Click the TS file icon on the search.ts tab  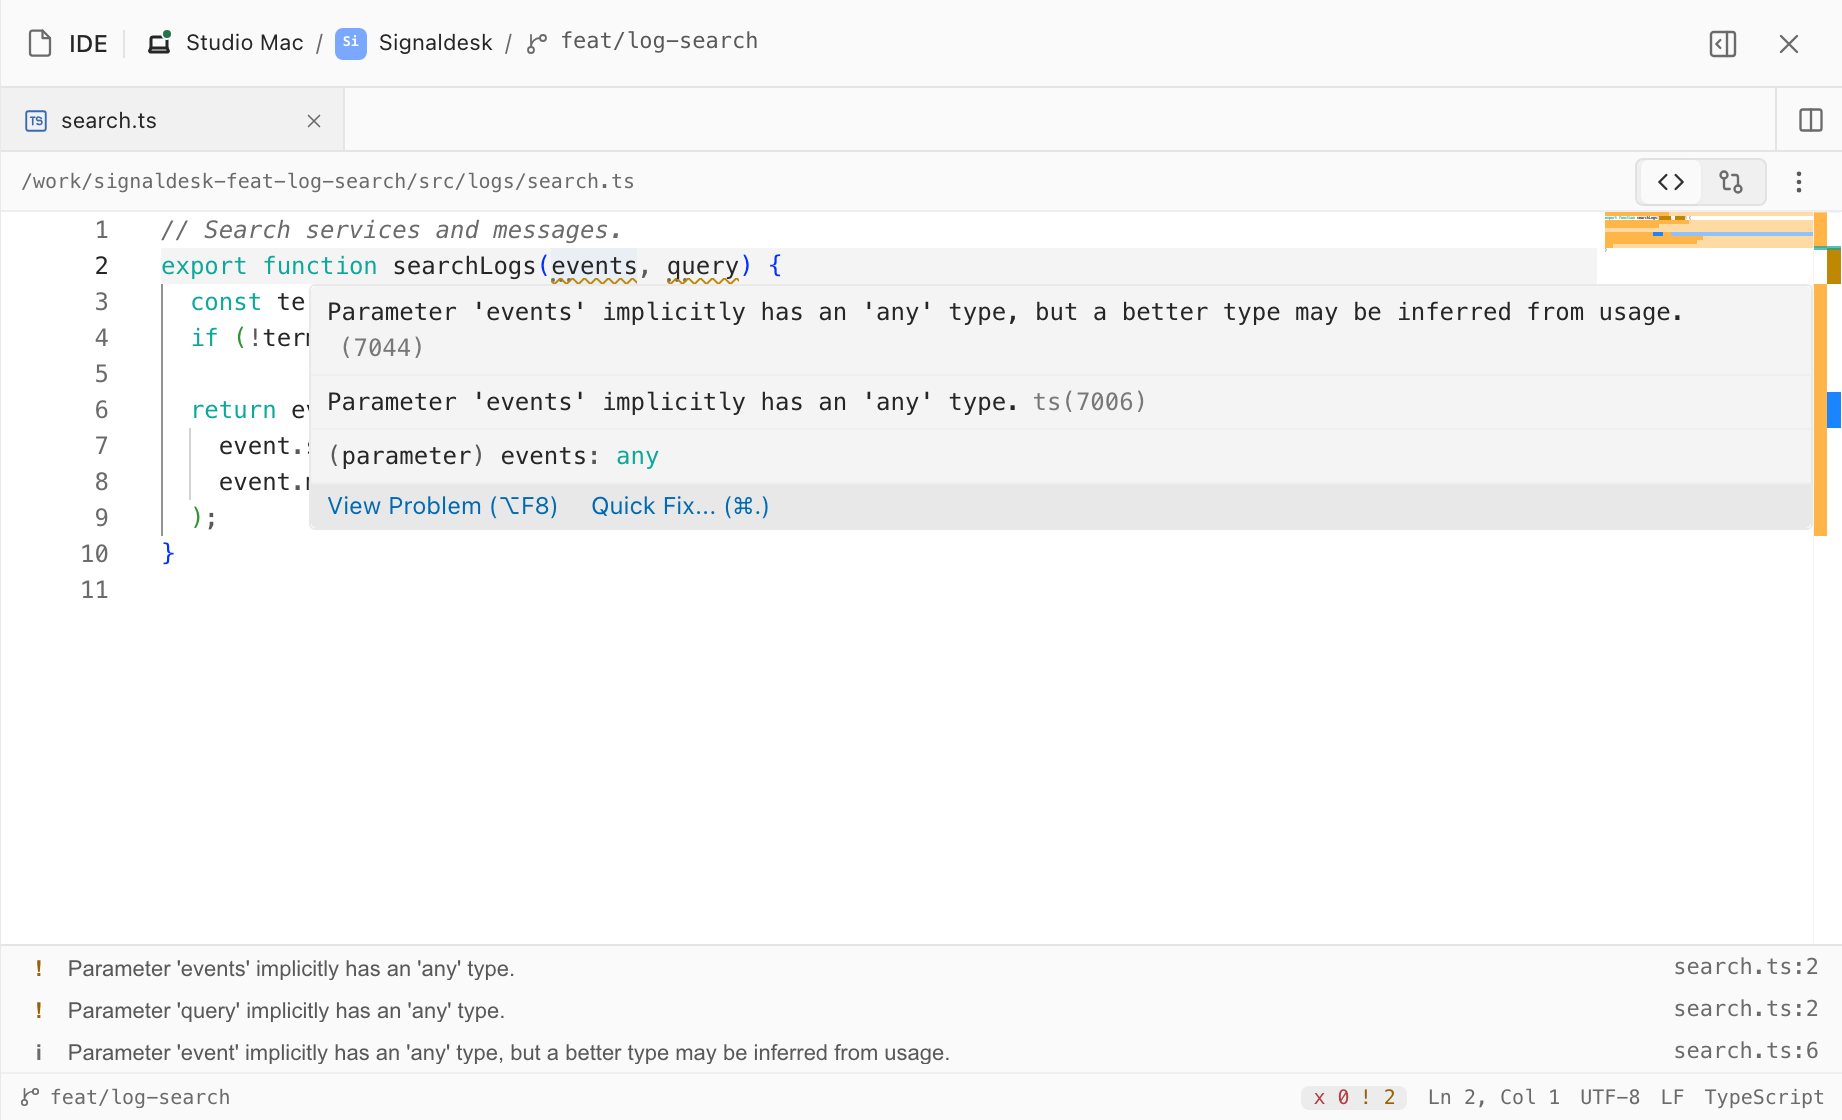point(36,121)
